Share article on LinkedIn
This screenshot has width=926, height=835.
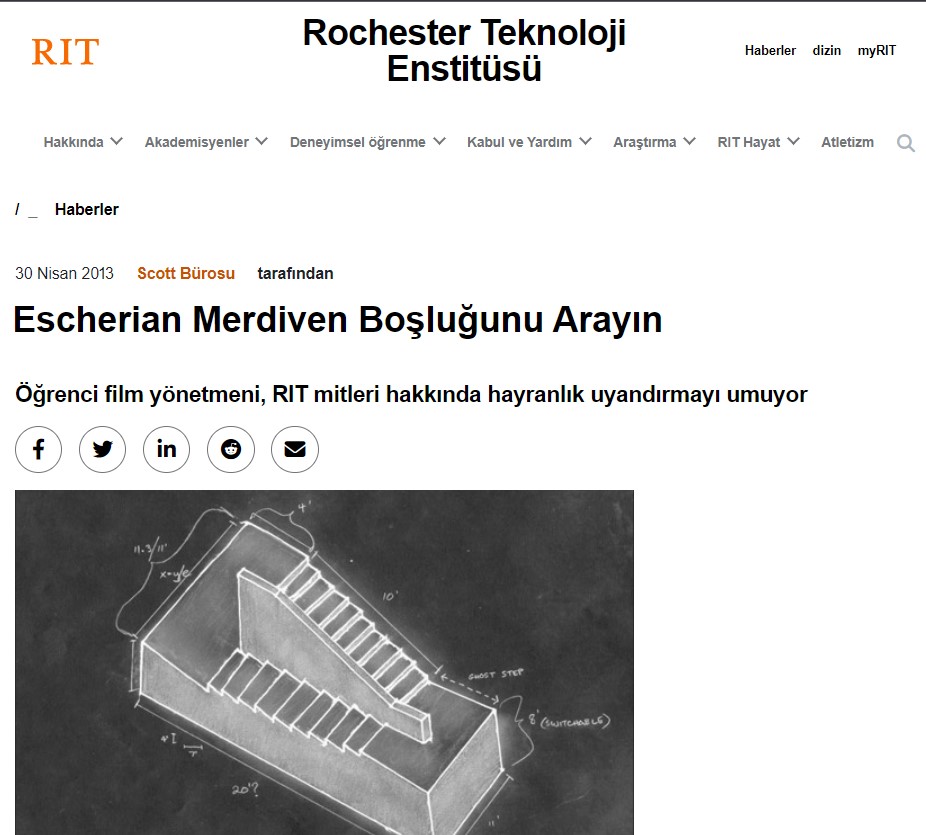click(x=167, y=450)
